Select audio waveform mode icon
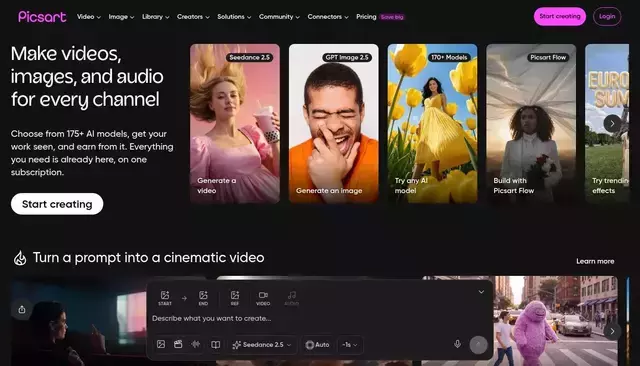Viewport: 640px width, 366px height. [196, 344]
